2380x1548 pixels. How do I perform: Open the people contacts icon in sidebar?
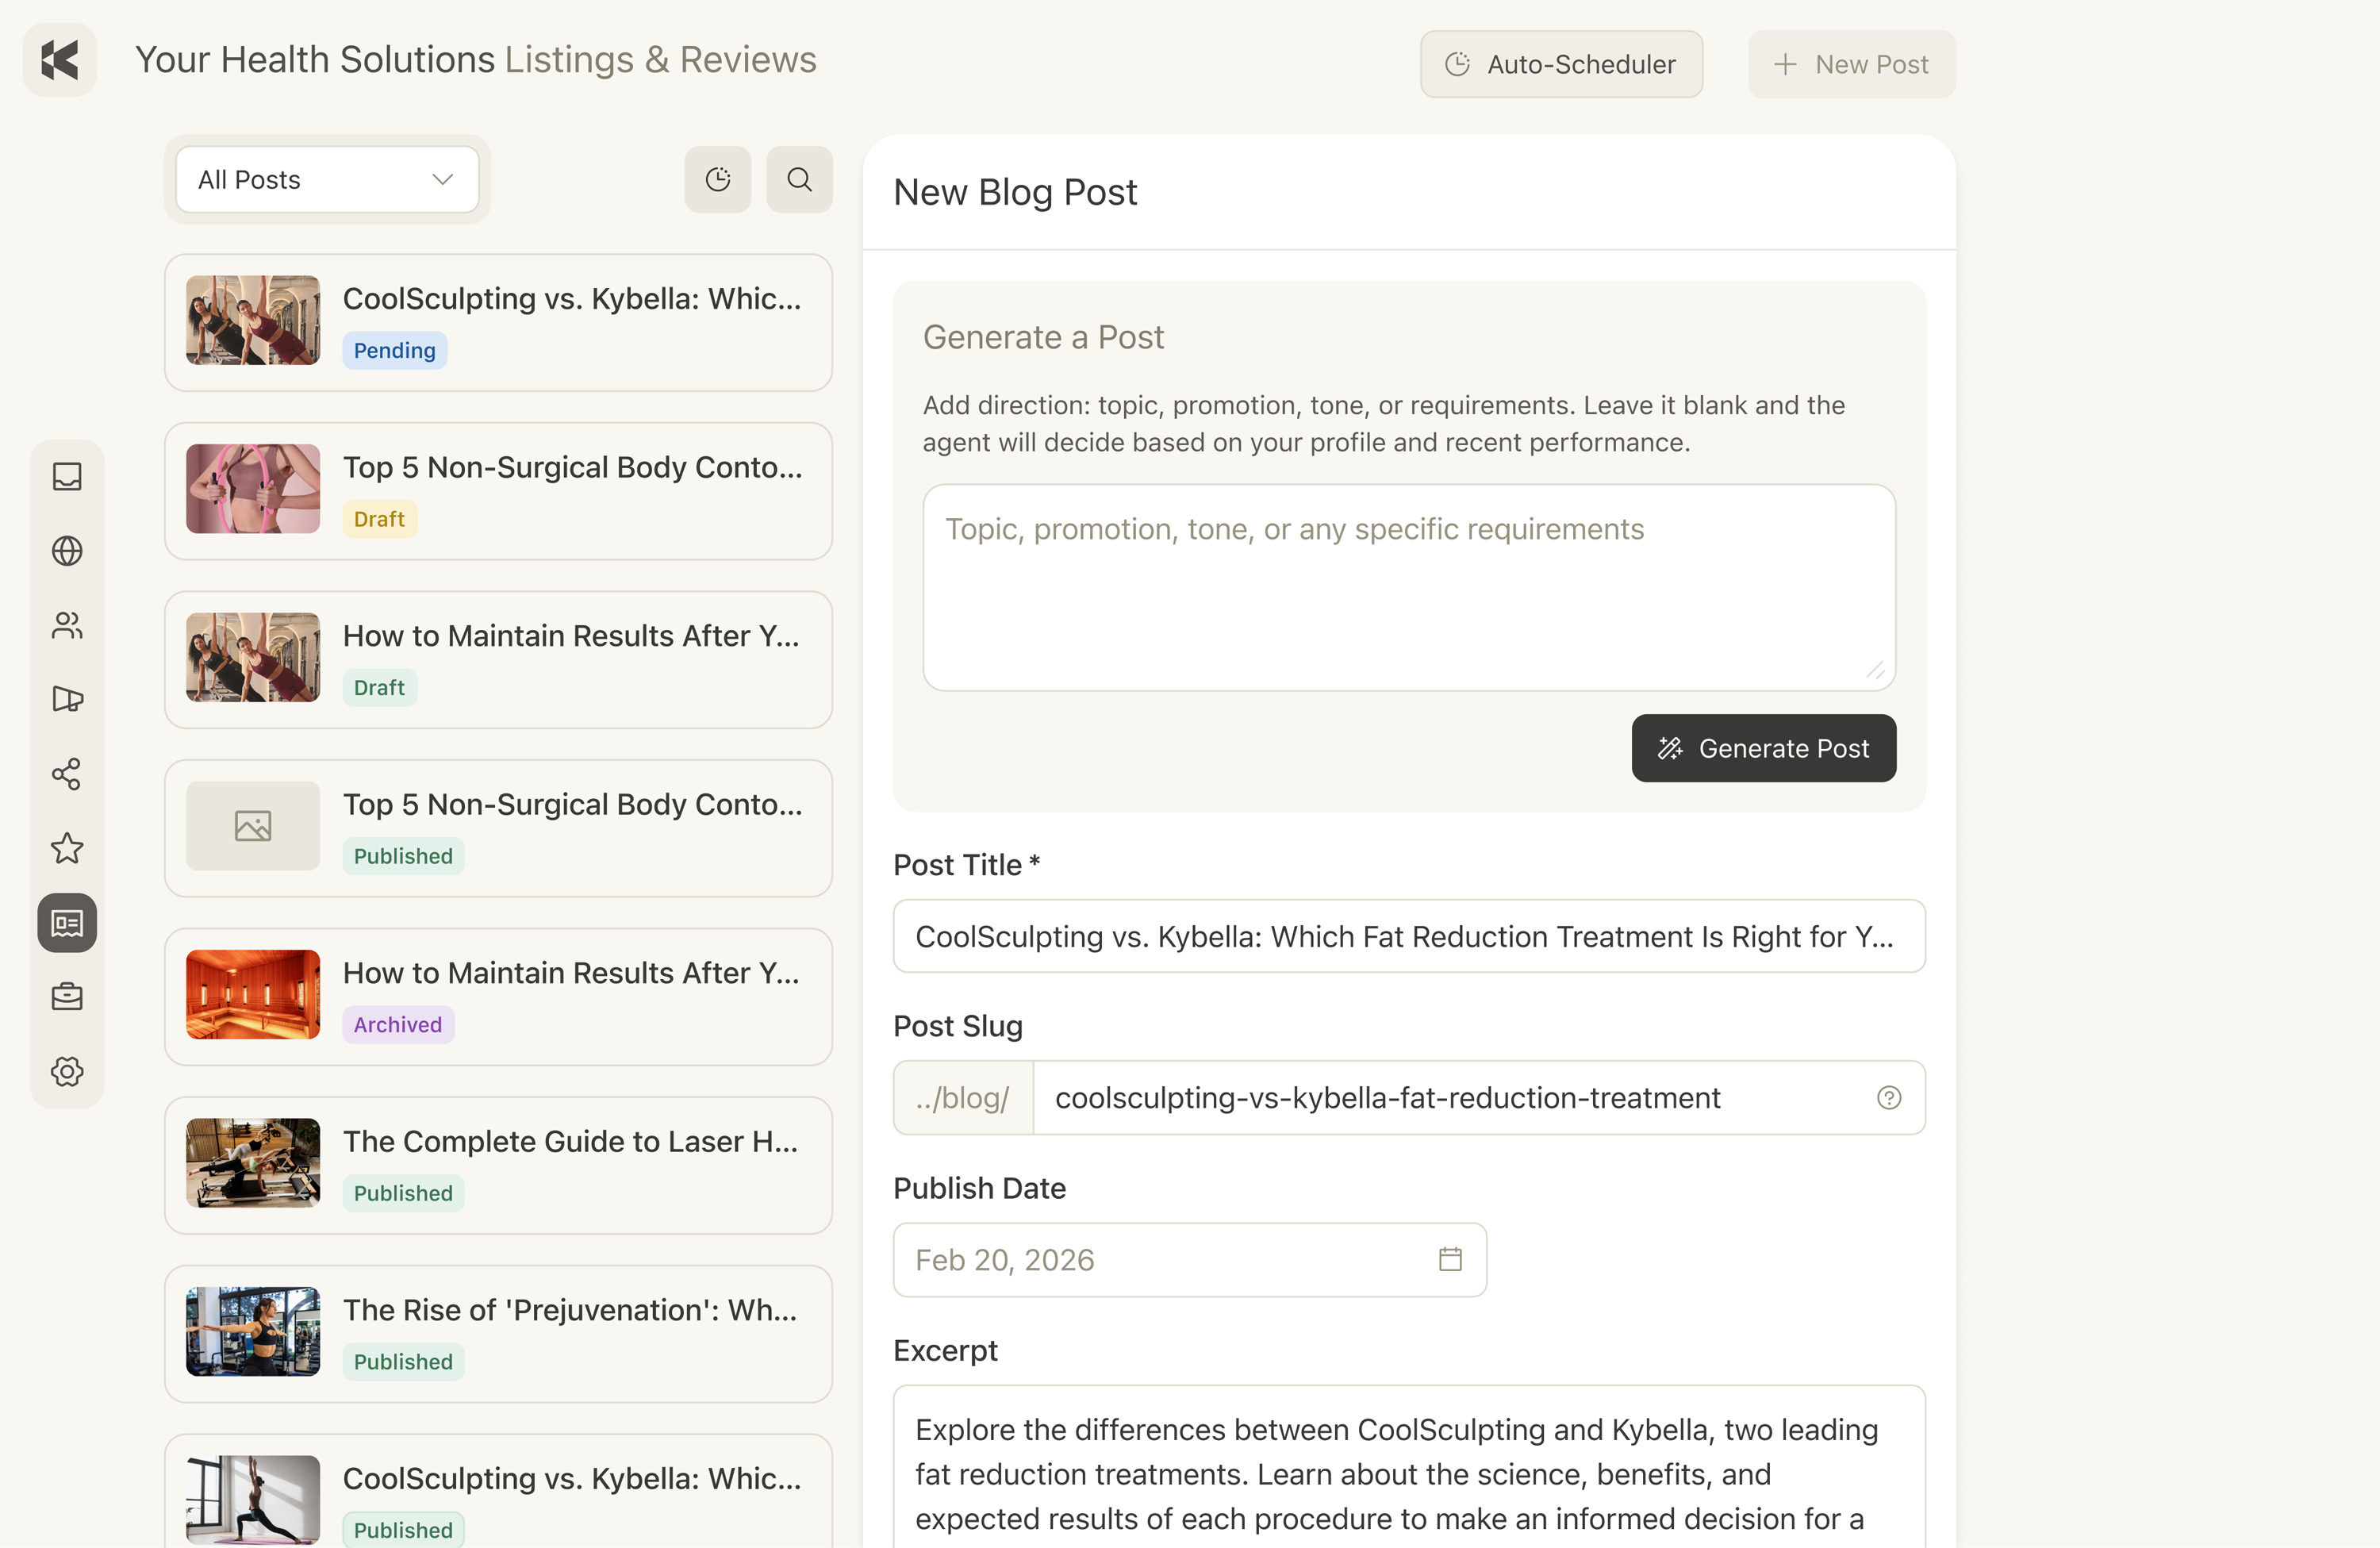(x=67, y=625)
